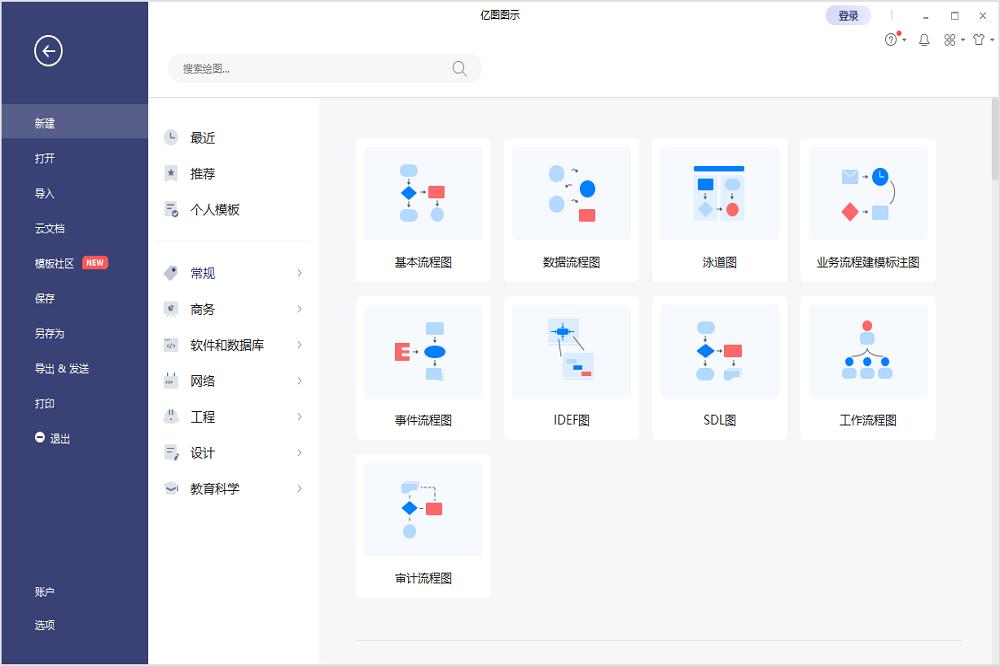Show 最近 recent templates
The height and width of the screenshot is (666, 1000).
coord(202,138)
